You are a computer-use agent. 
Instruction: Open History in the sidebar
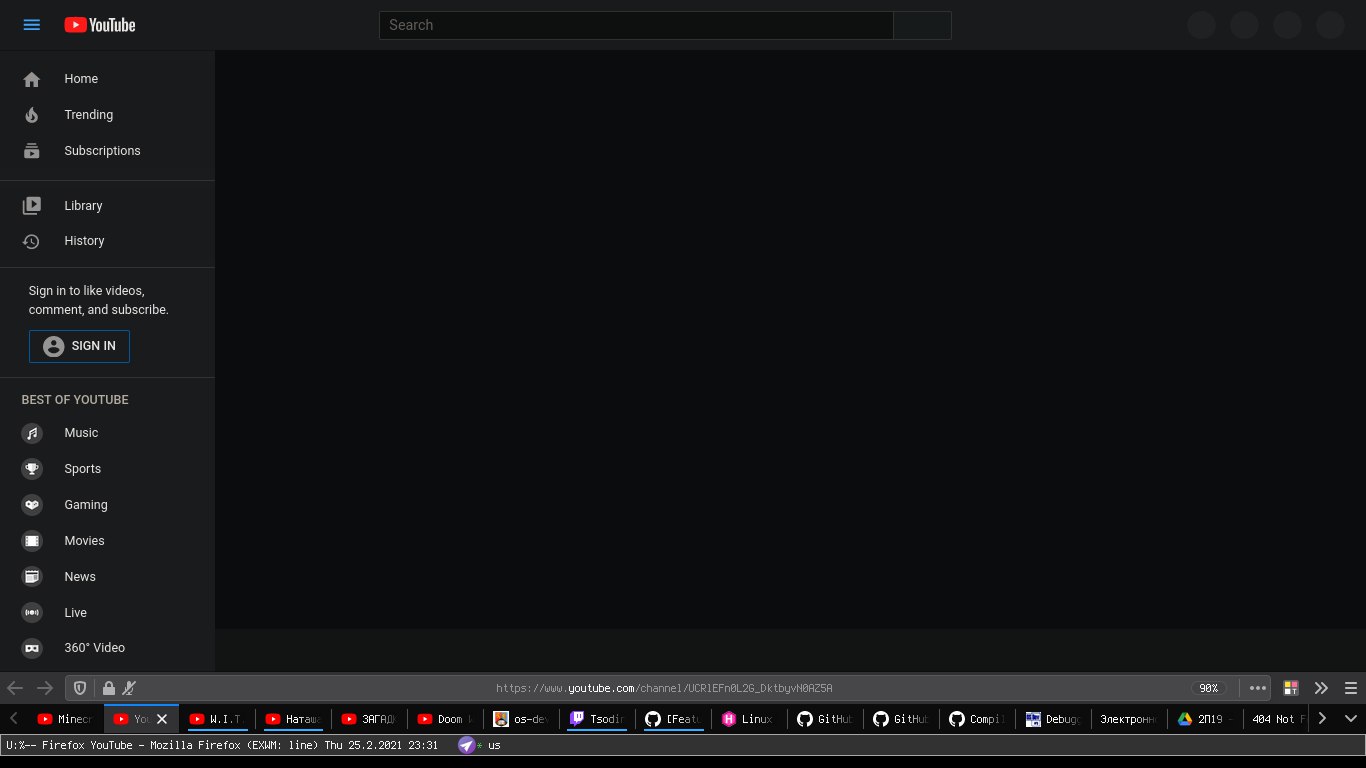tap(107, 241)
